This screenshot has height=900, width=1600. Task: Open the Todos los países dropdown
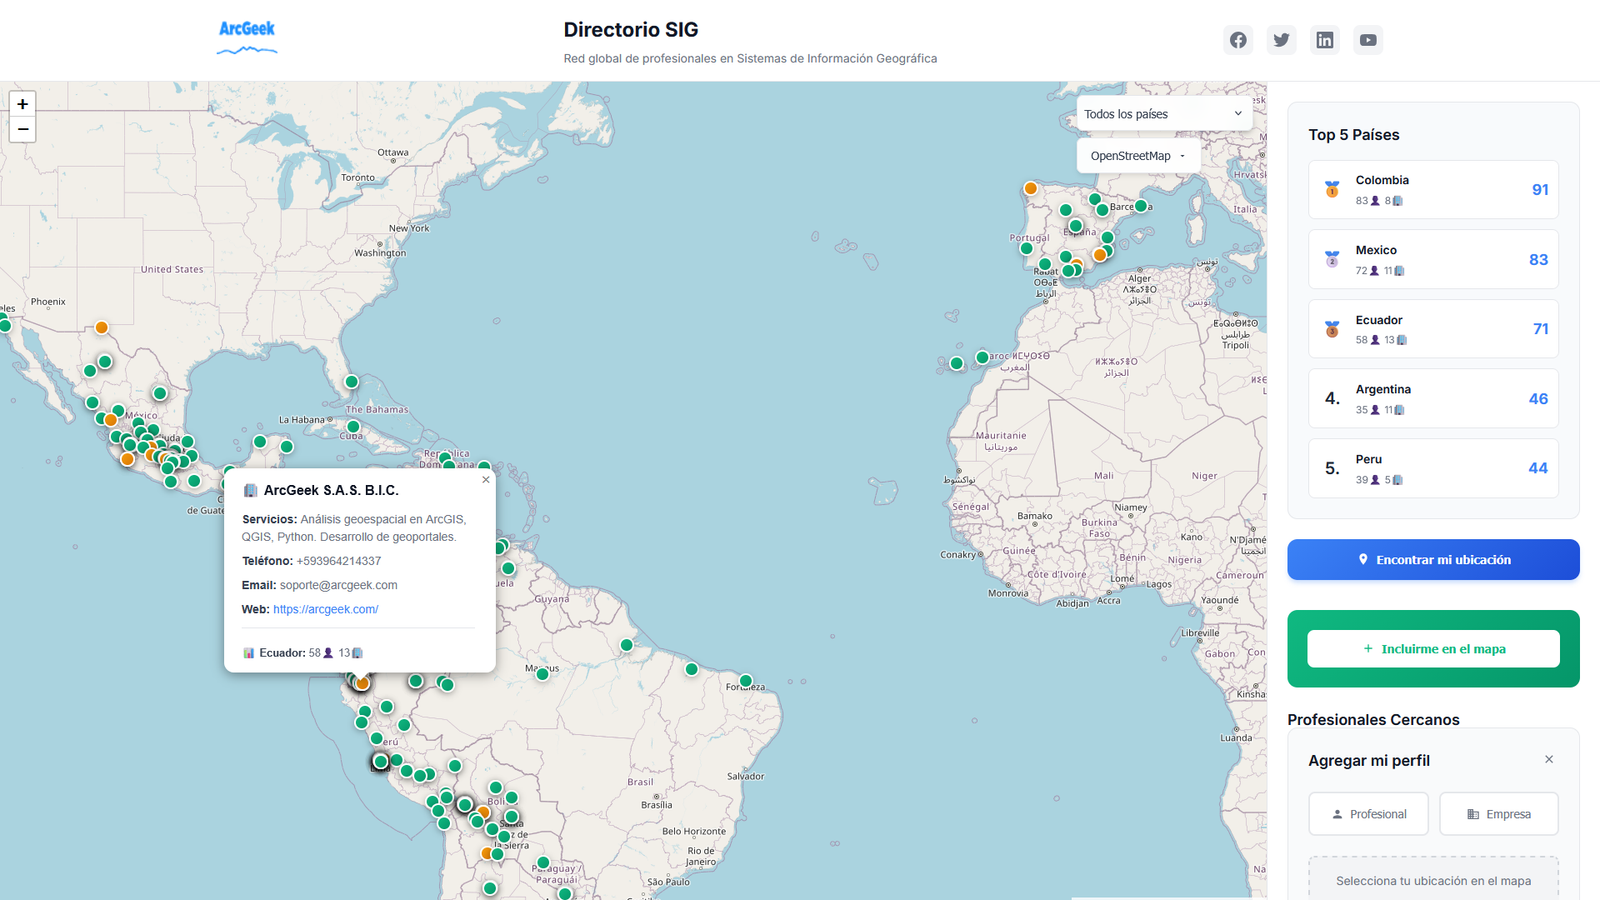coord(1164,114)
